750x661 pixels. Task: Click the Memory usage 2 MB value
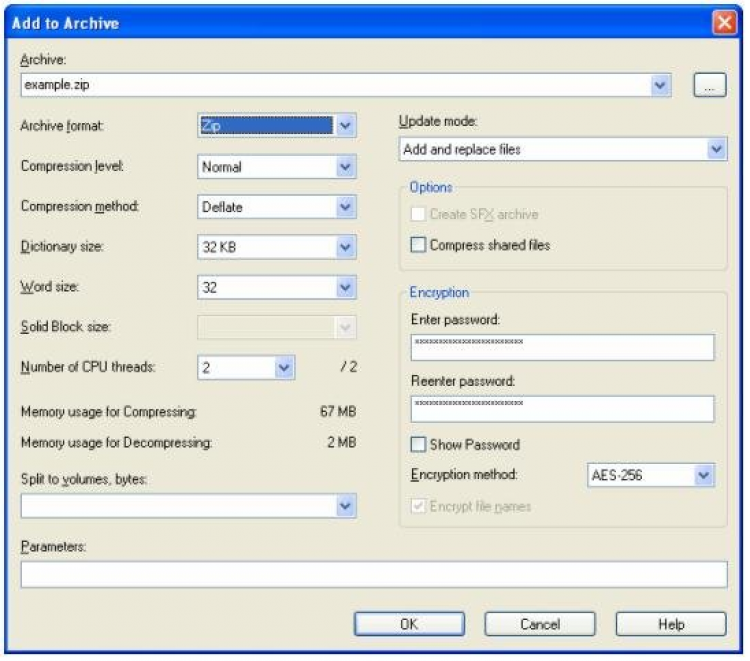[x=342, y=442]
